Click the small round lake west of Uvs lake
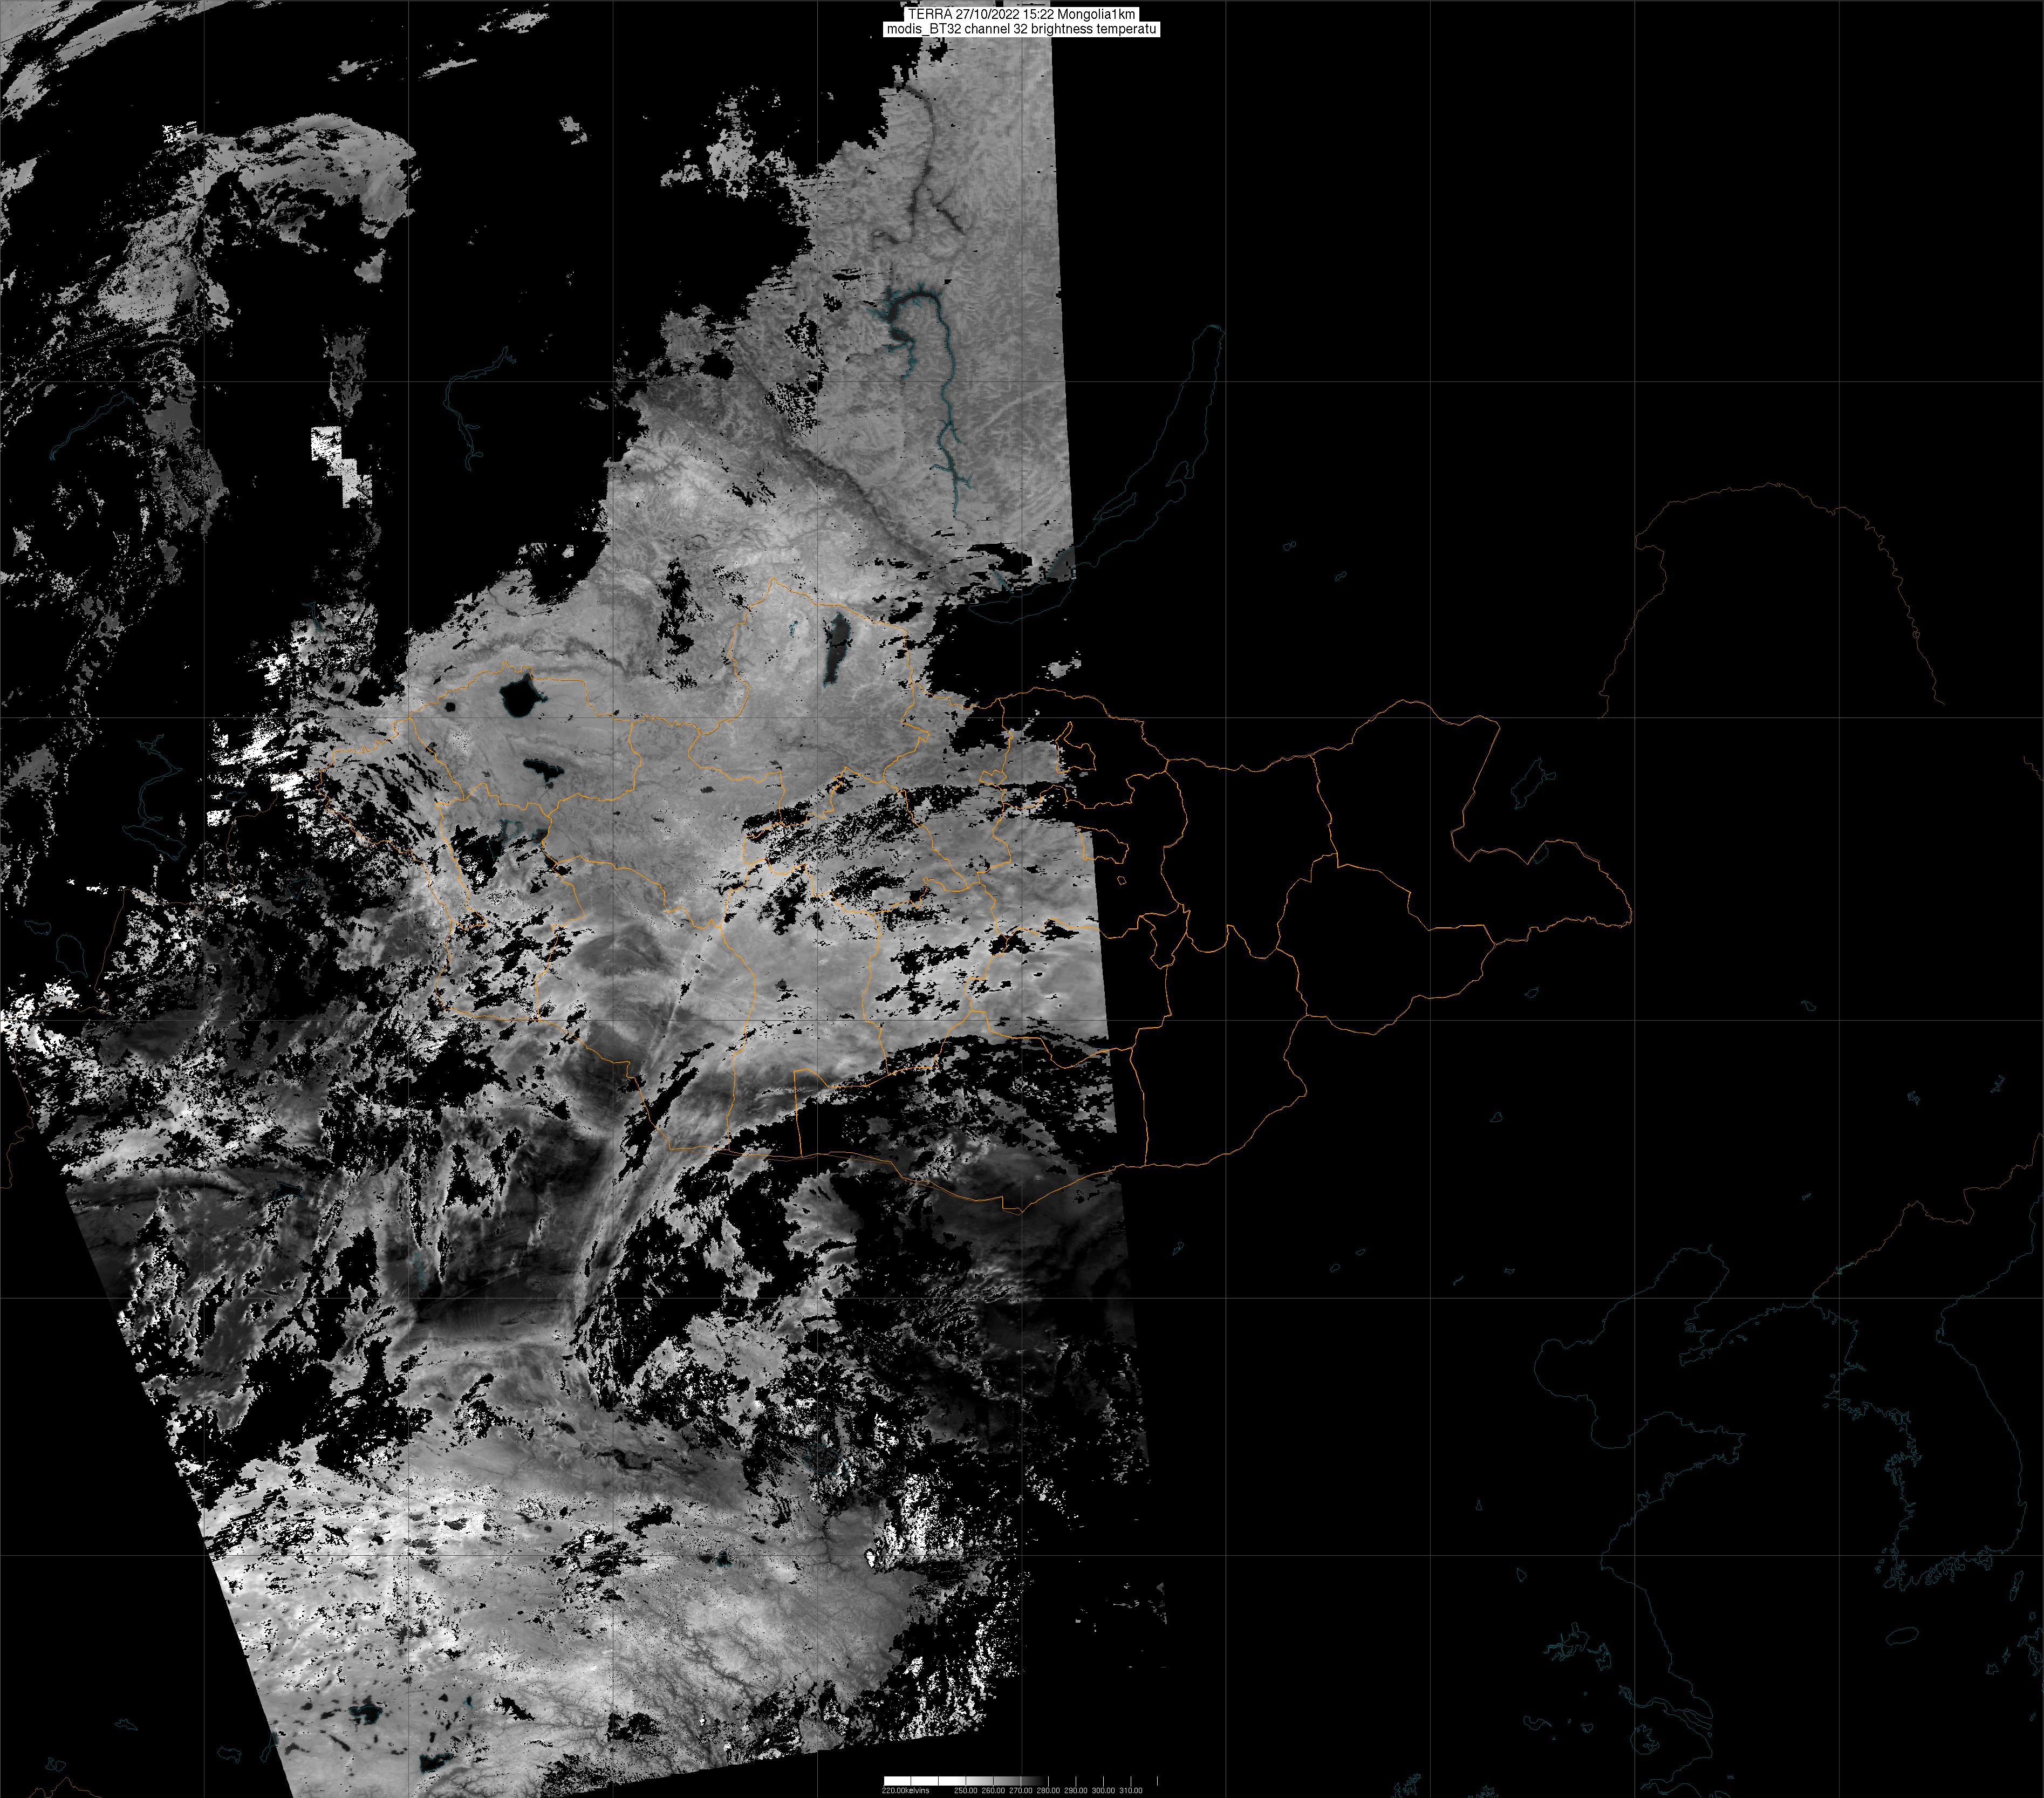 click(x=451, y=706)
